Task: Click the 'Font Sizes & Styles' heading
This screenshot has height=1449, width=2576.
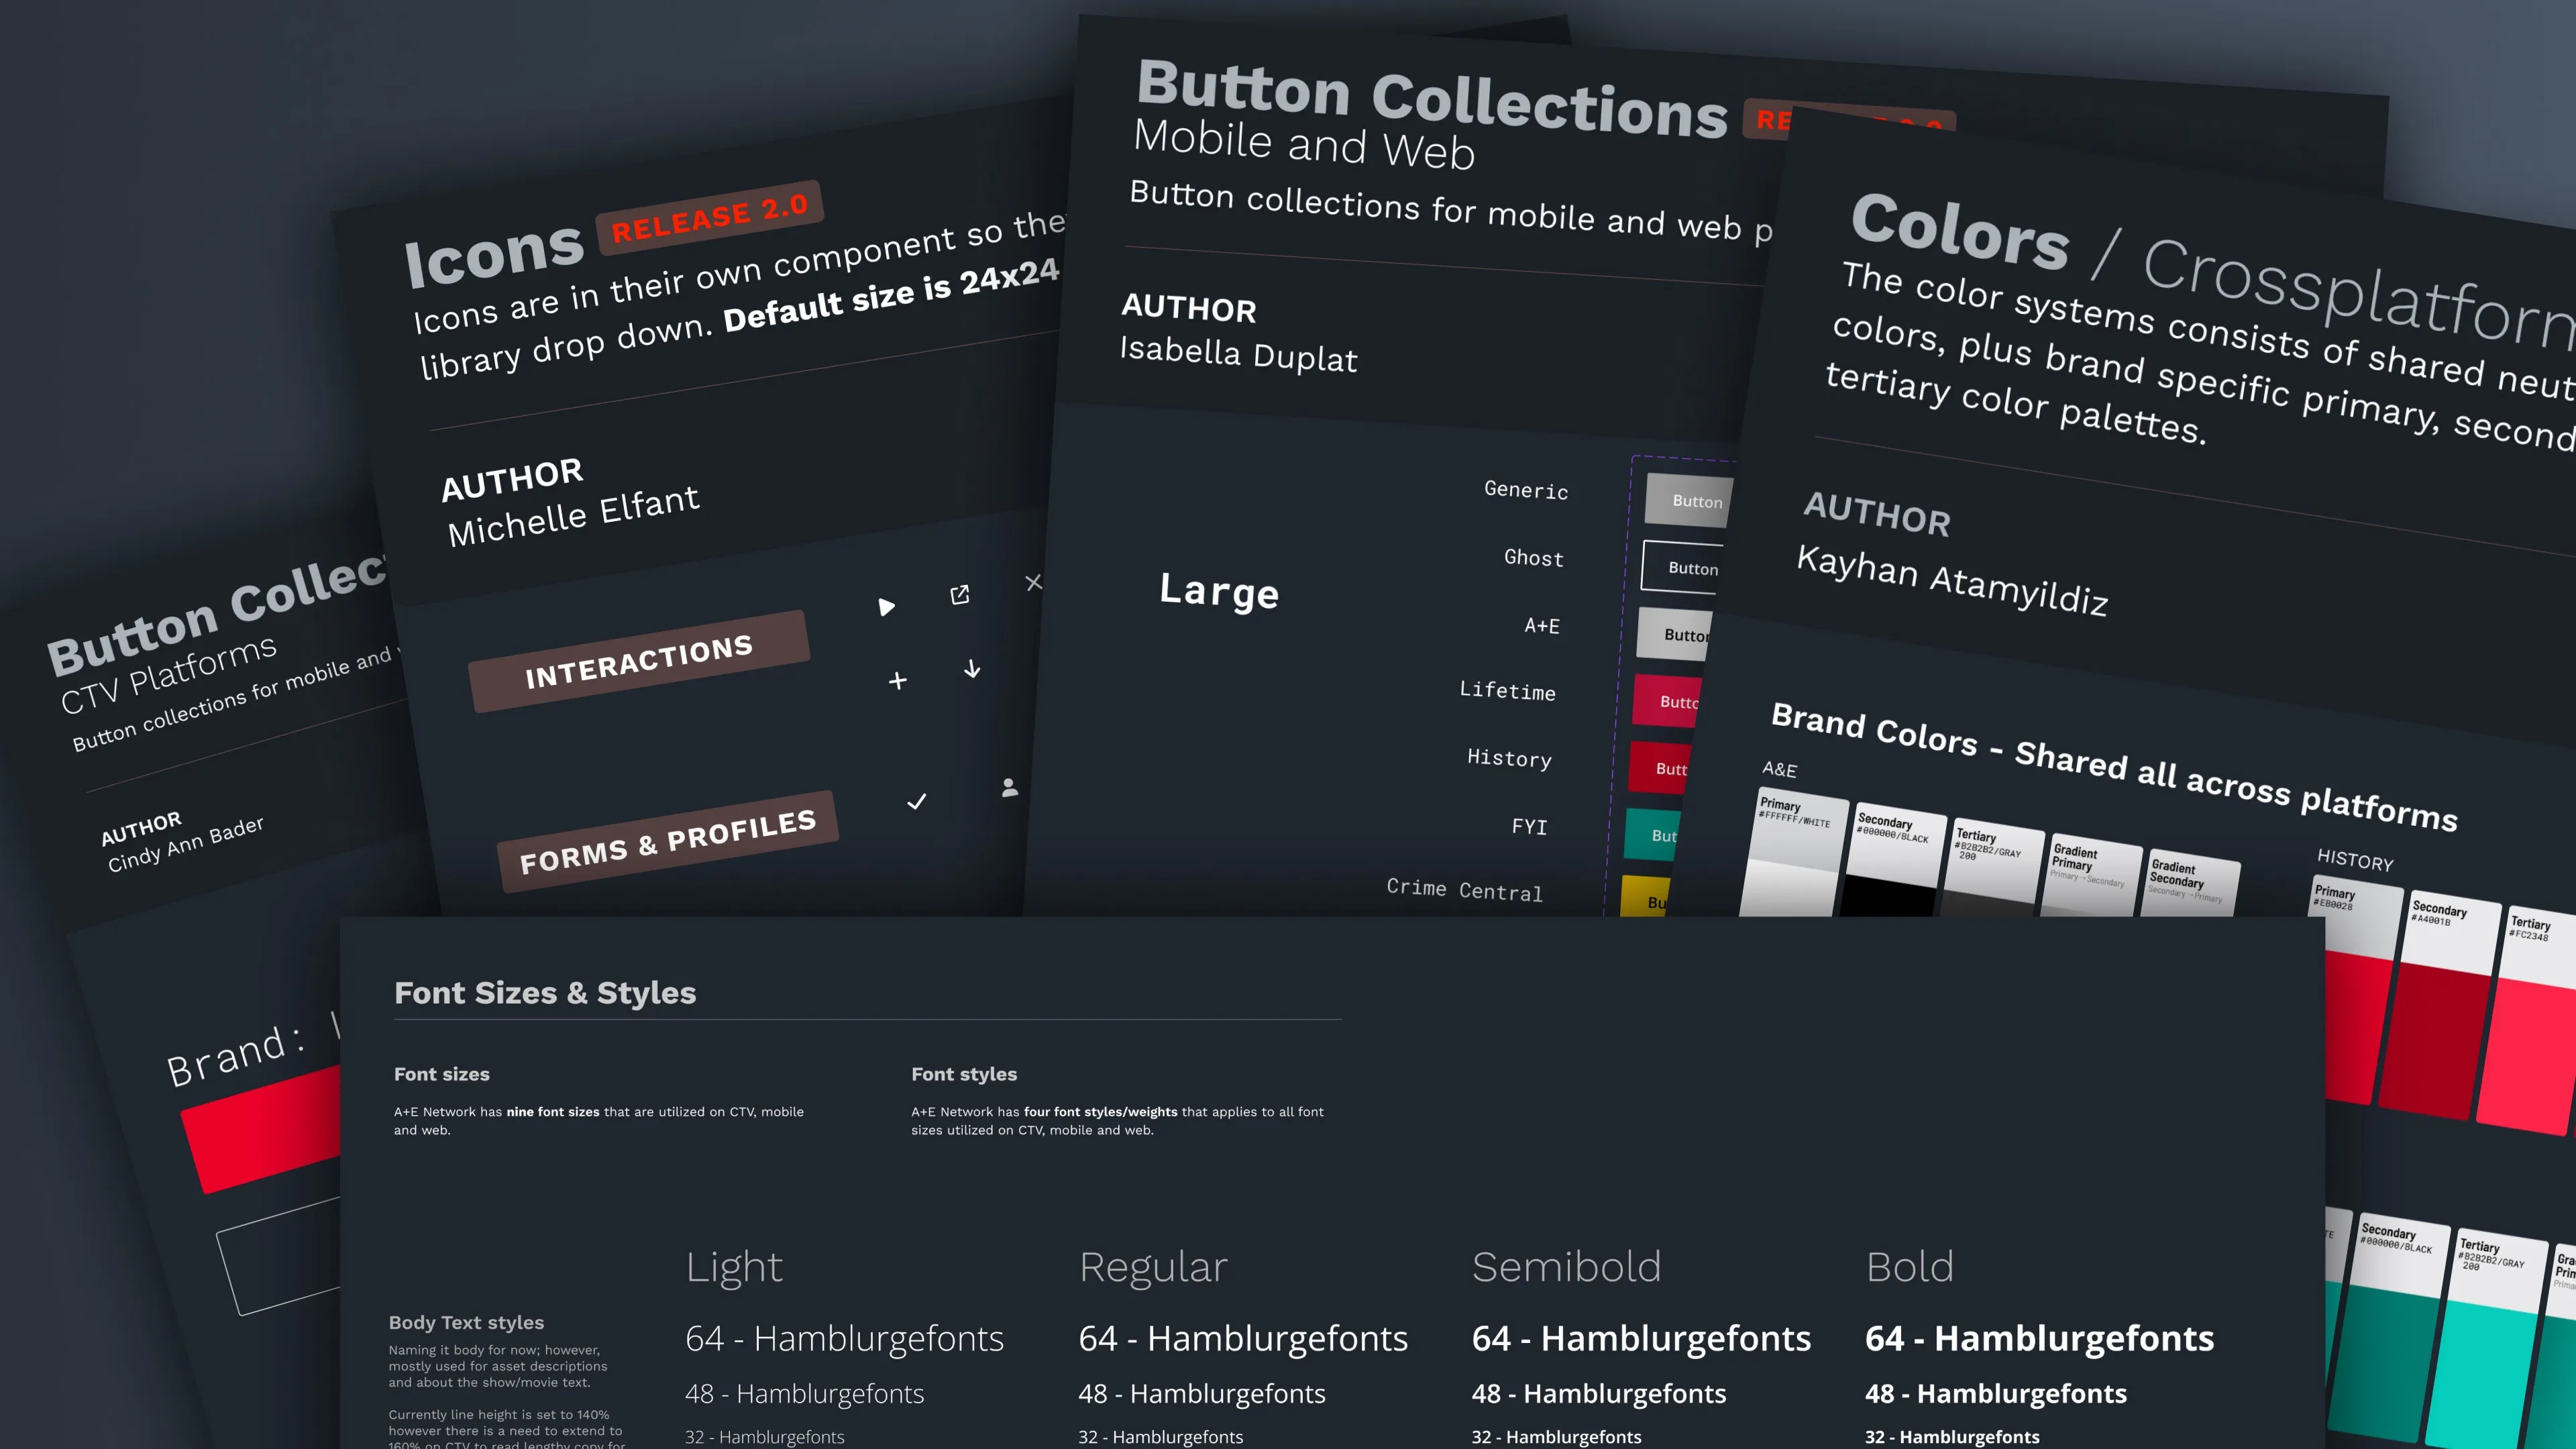Action: pyautogui.click(x=545, y=993)
